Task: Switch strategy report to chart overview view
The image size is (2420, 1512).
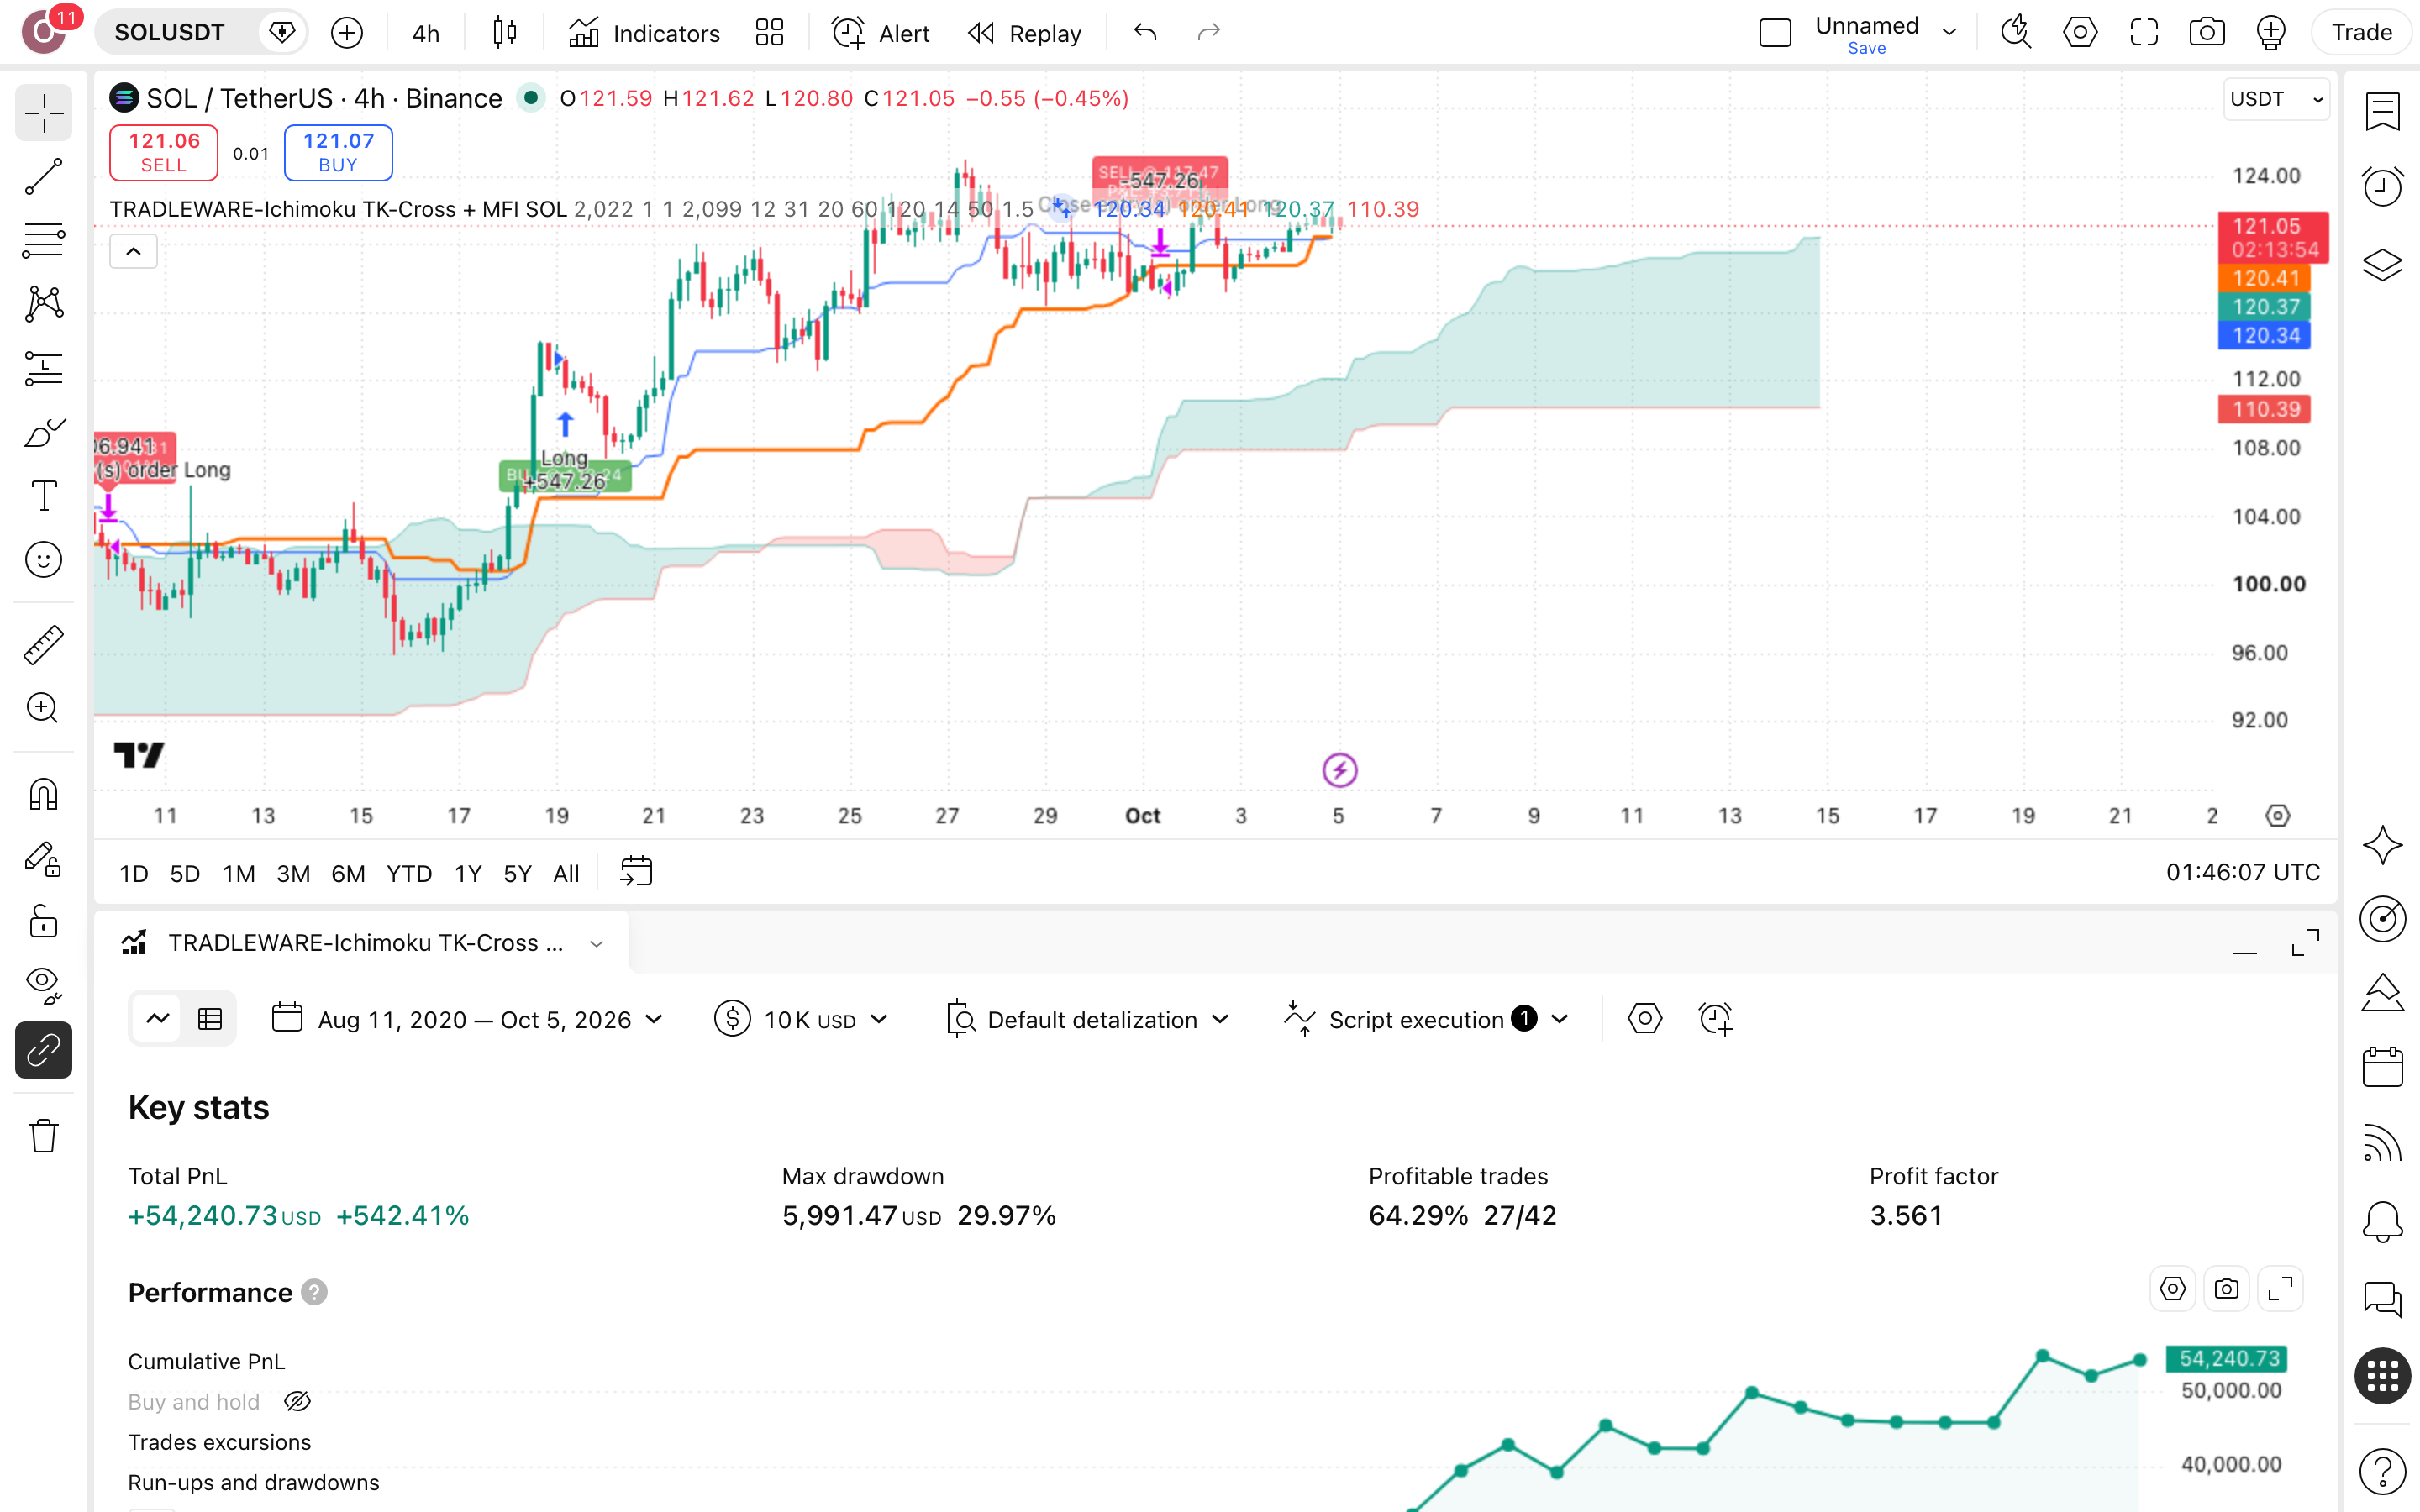Action: tap(158, 1019)
